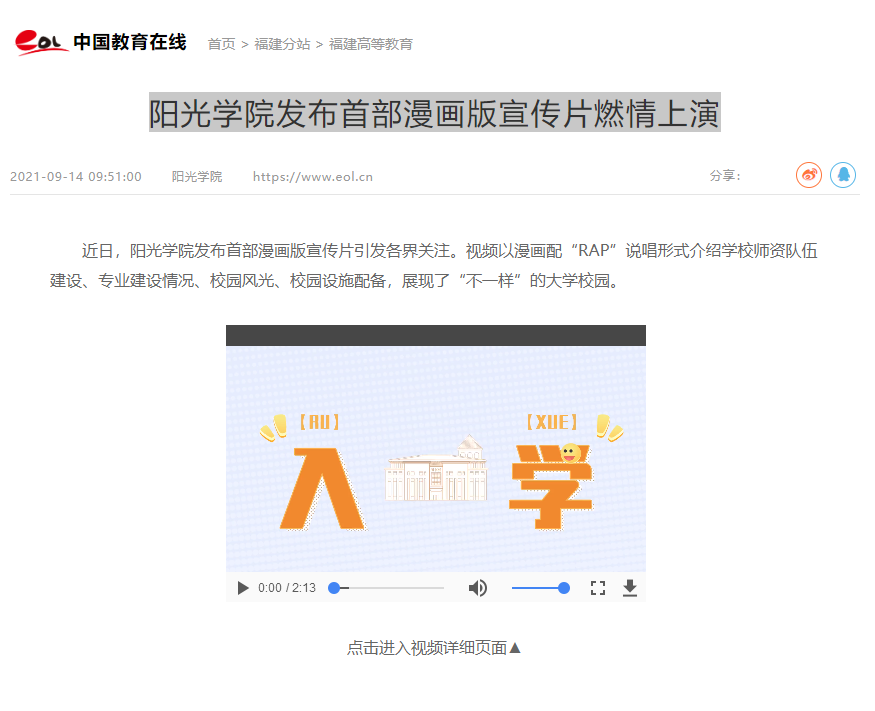Share article via Weibo icon

point(809,175)
